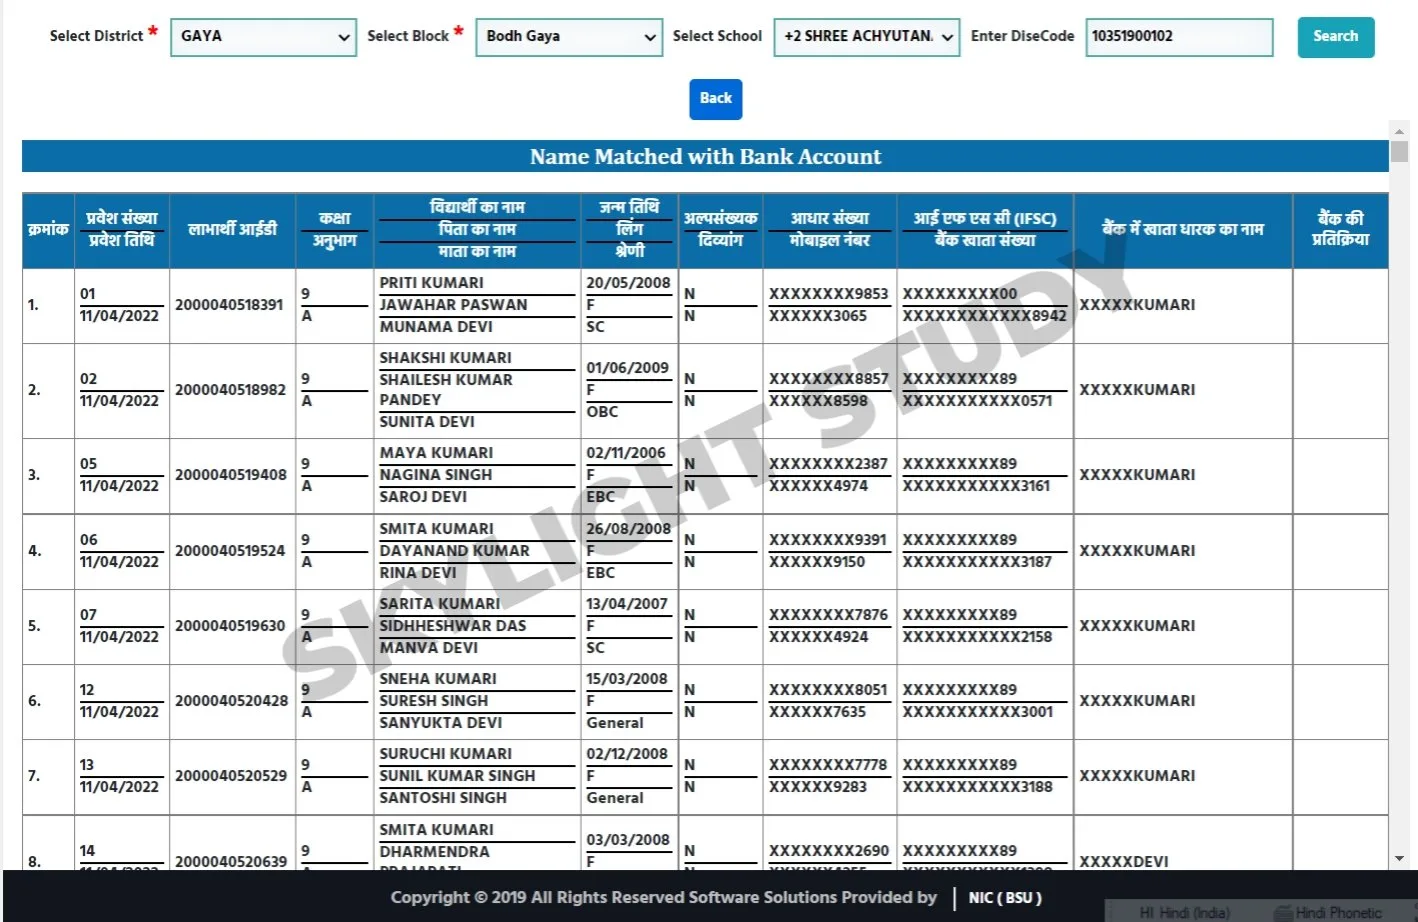Click the अल्पसंख्यक दिव्यांग column header
The width and height of the screenshot is (1418, 922).
[x=720, y=229]
